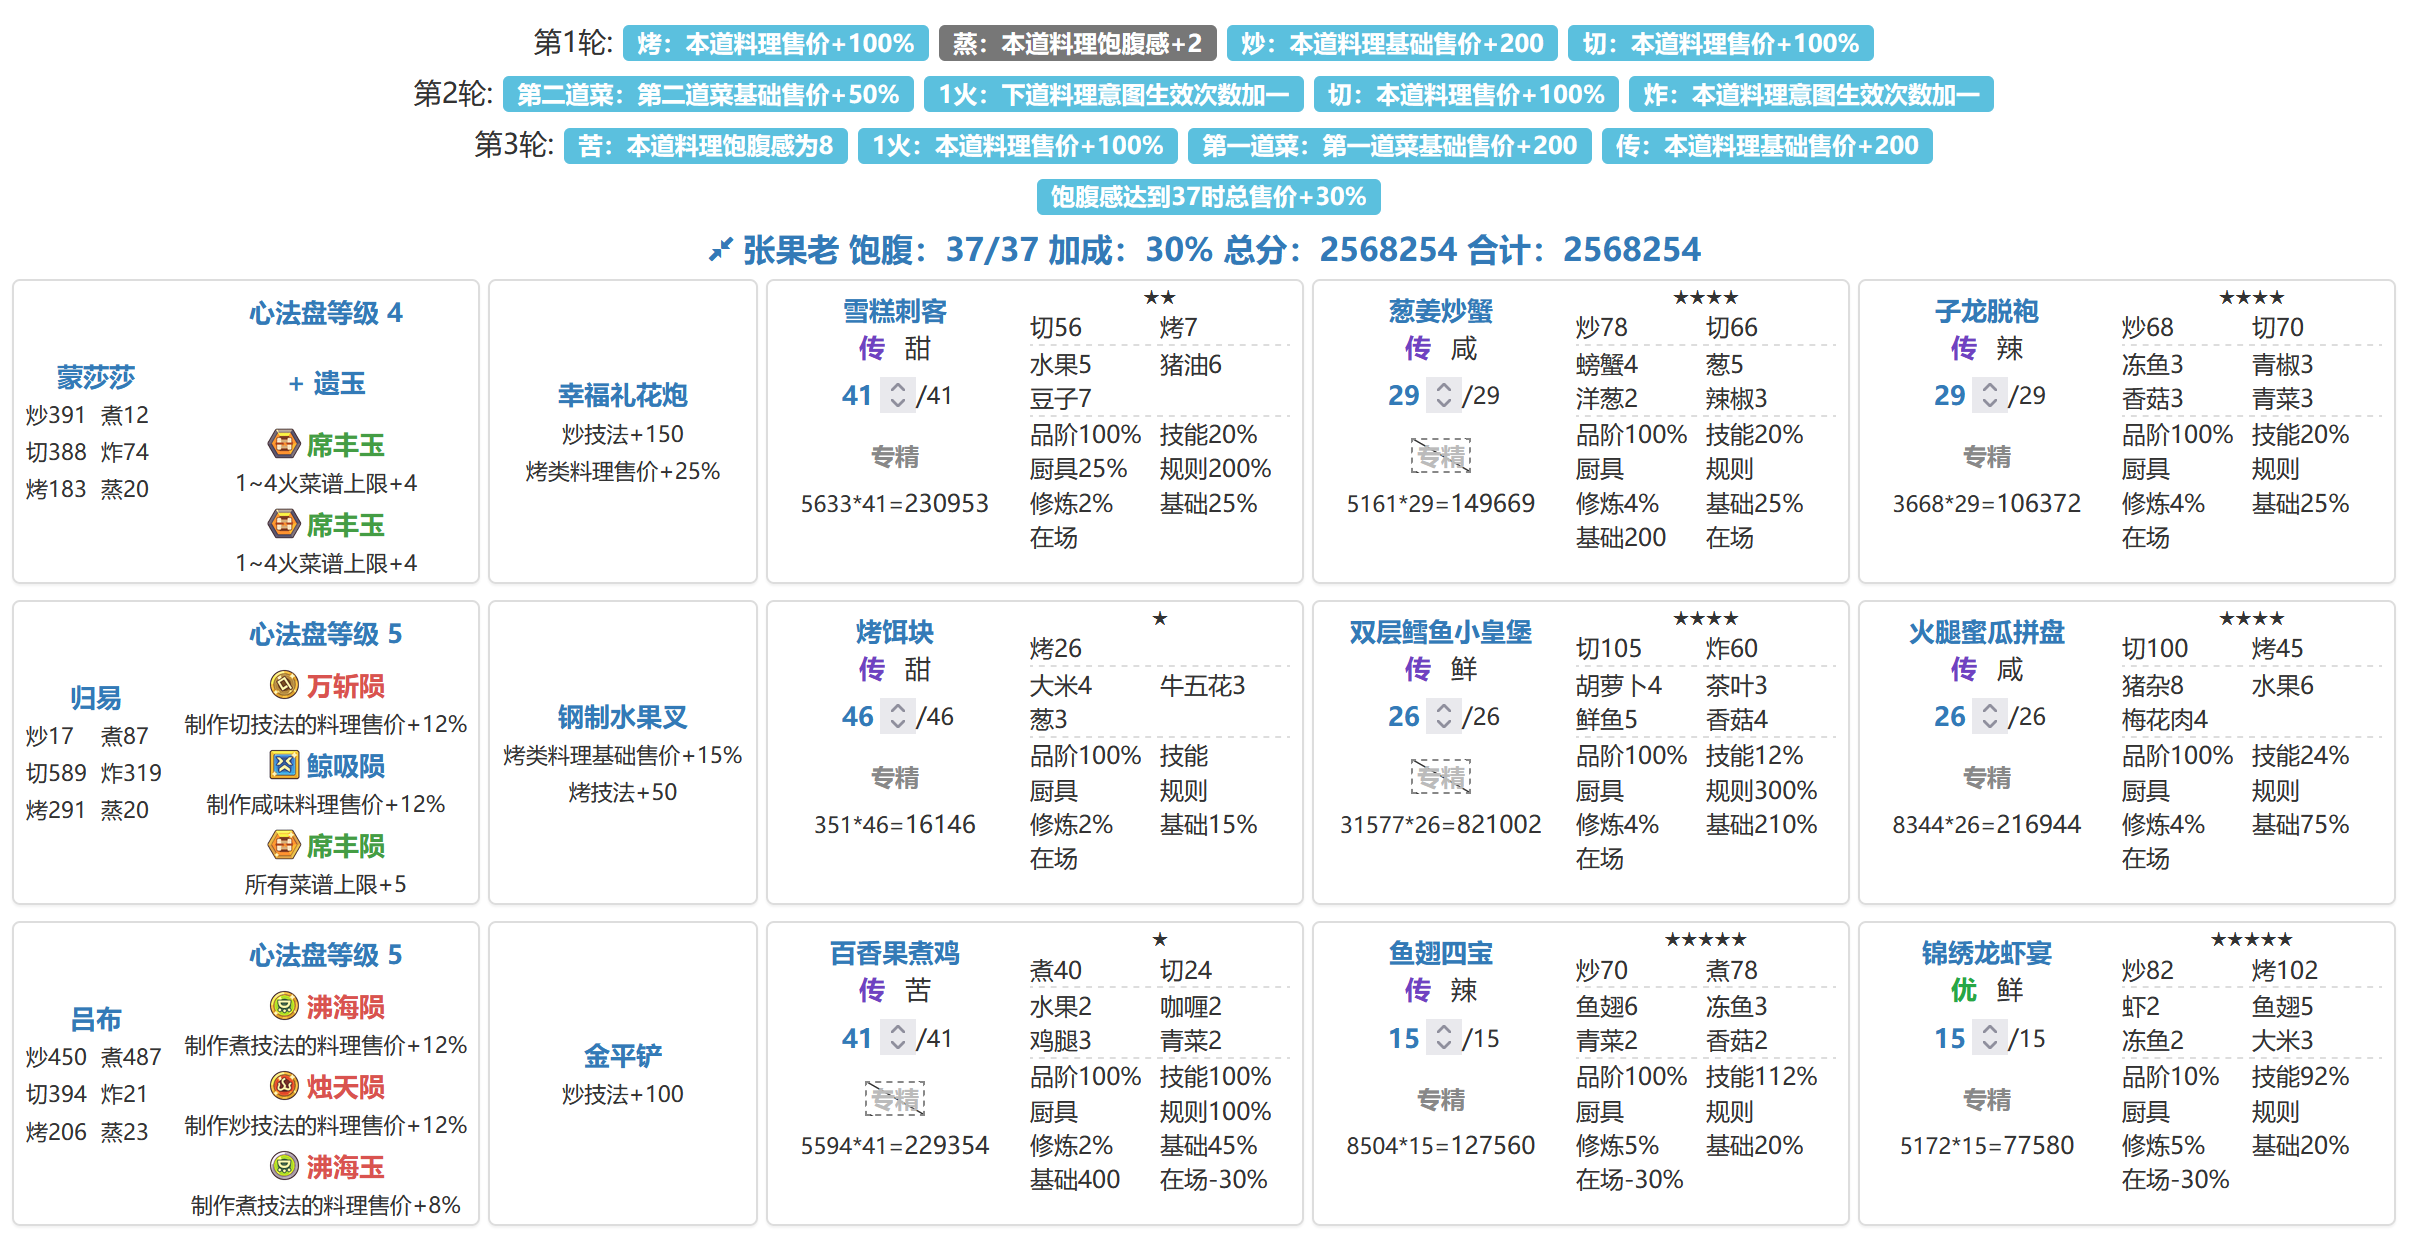The width and height of the screenshot is (2416, 1238).
Task: Open recipe 火腿蜜瓜拼盘
Action: click(1987, 632)
